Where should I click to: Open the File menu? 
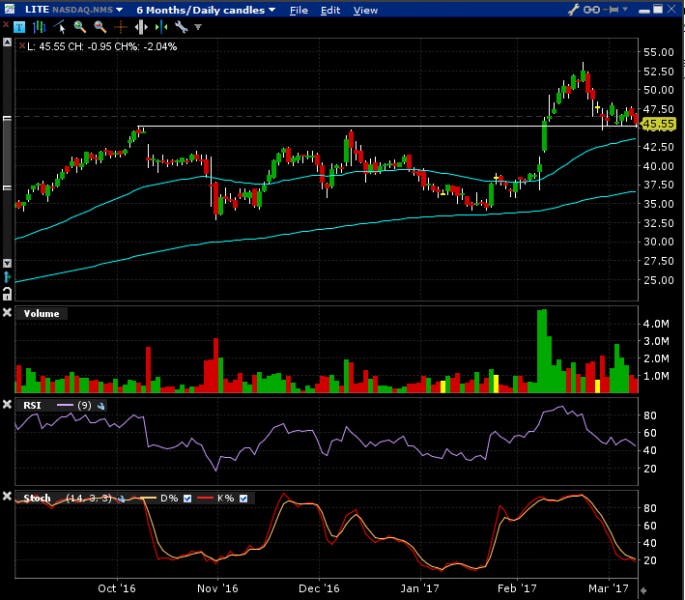click(x=298, y=10)
